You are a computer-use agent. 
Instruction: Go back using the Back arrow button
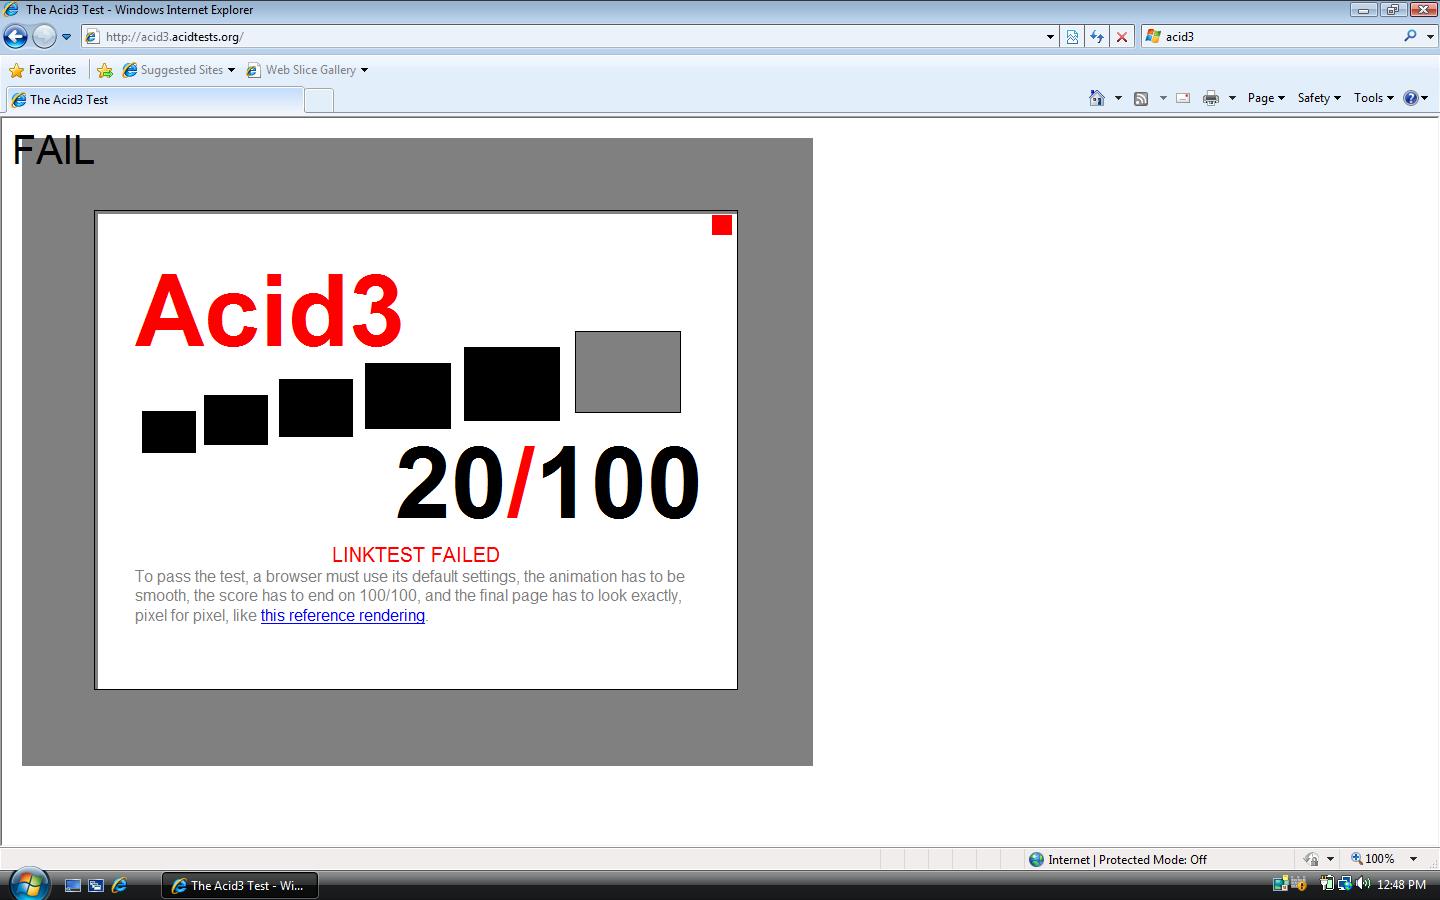tap(15, 37)
